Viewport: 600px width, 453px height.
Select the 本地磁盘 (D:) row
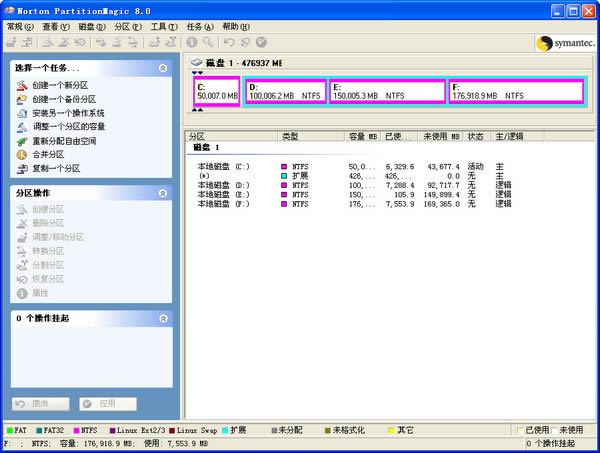354,185
